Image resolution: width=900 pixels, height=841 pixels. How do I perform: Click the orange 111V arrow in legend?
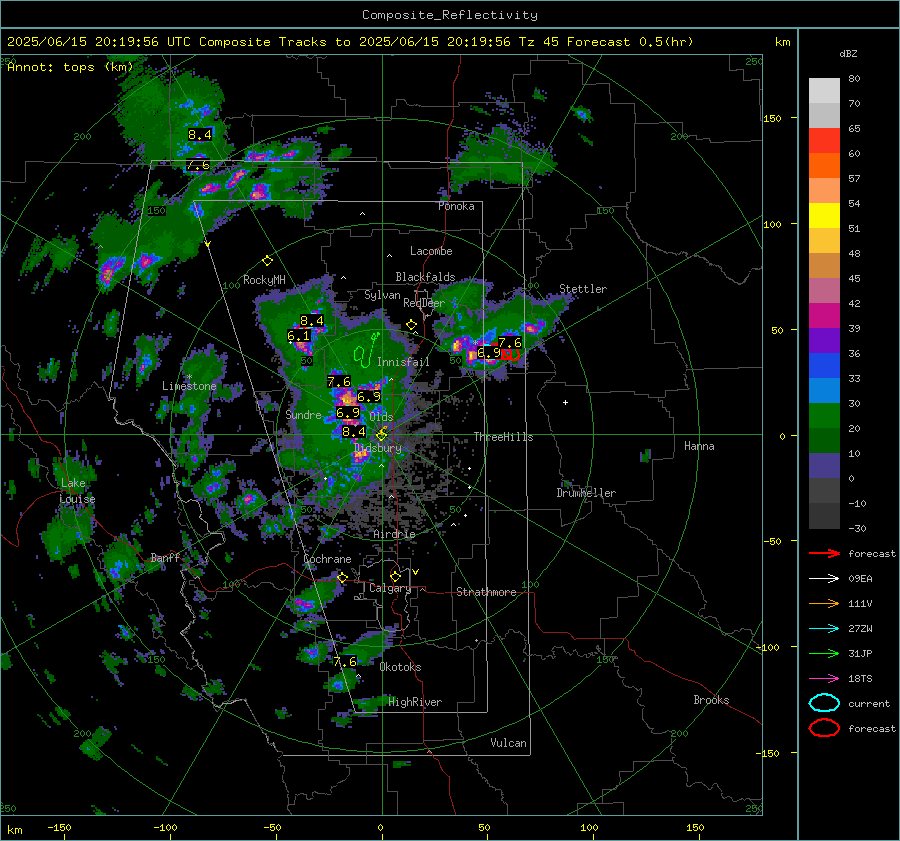[824, 603]
